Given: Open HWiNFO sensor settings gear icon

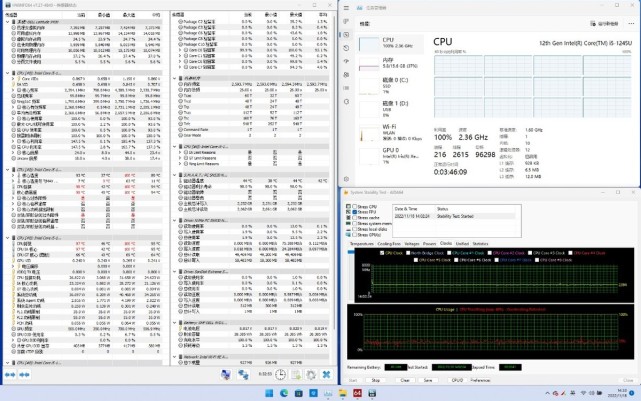Looking at the screenshot, I should 311,374.
